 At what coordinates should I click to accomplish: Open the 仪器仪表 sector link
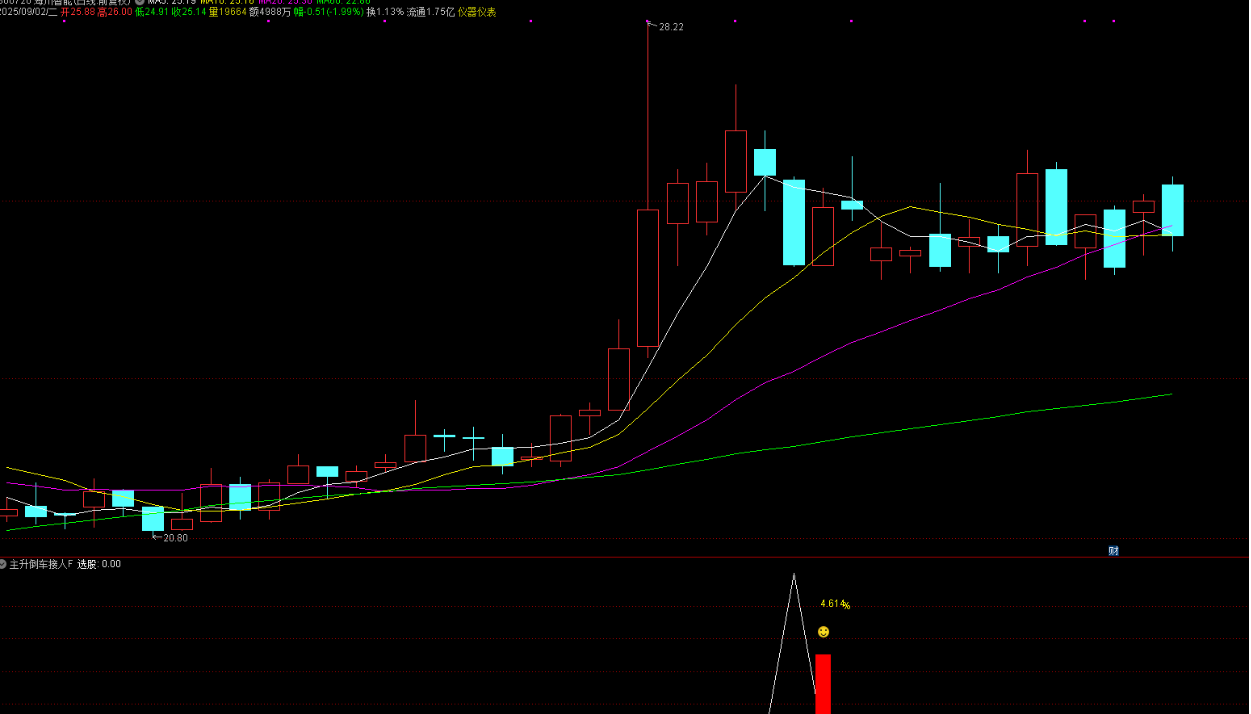click(477, 13)
